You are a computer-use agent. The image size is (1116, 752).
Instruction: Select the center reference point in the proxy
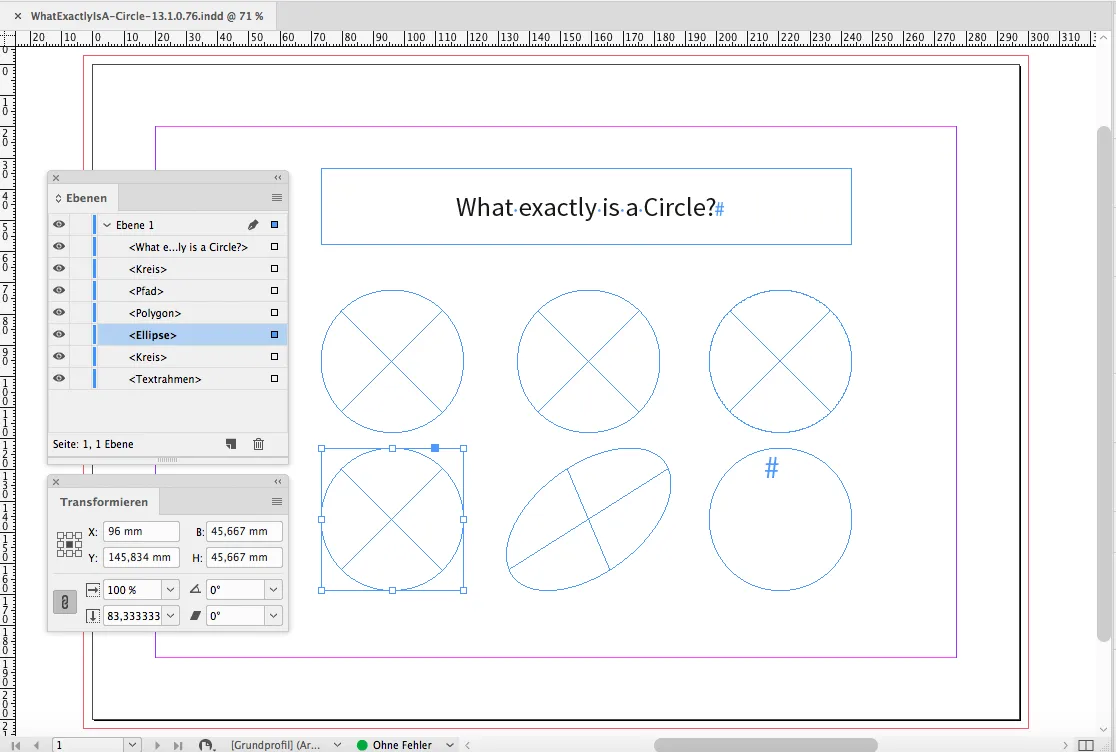pyautogui.click(x=69, y=544)
